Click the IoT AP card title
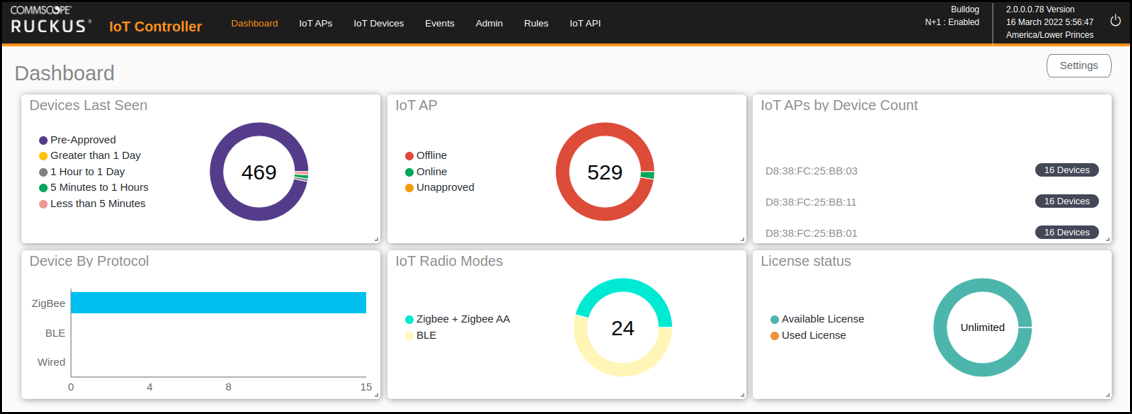Viewport: 1132px width, 414px height. 417,105
